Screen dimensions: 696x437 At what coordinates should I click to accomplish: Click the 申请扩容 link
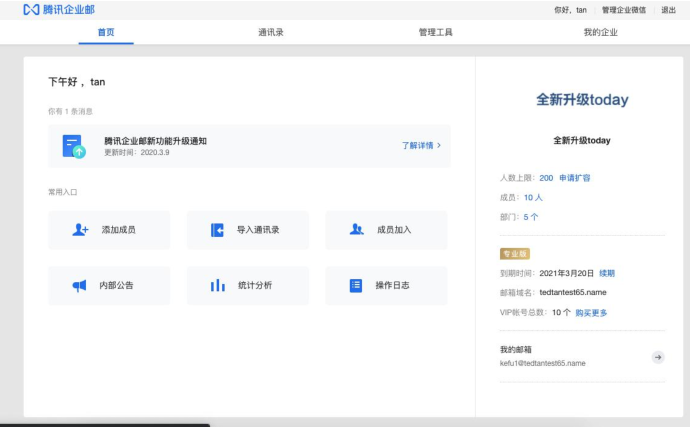[x=575, y=178]
